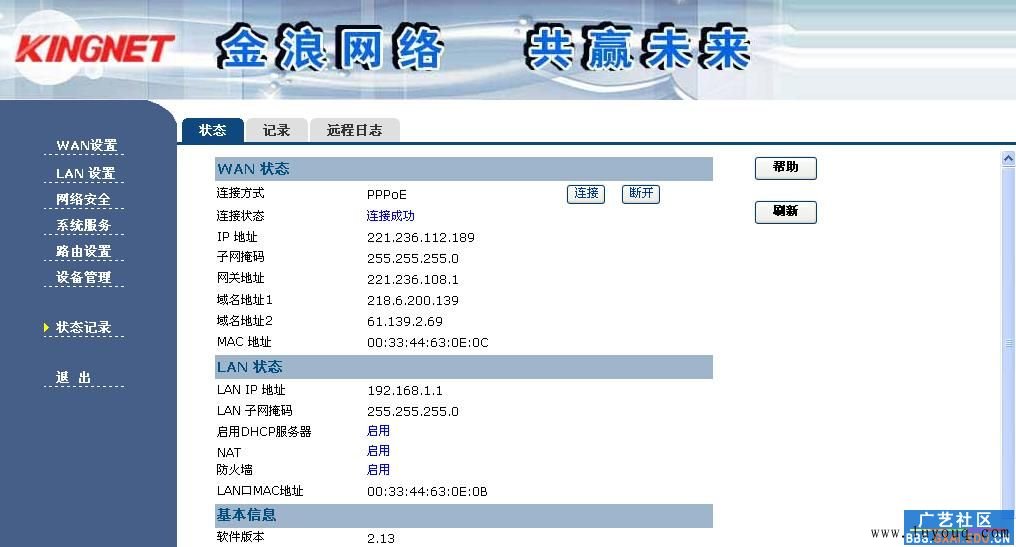Viewport: 1016px width, 547px height.
Task: Click 启用 value in the NAT row
Action: [x=378, y=451]
